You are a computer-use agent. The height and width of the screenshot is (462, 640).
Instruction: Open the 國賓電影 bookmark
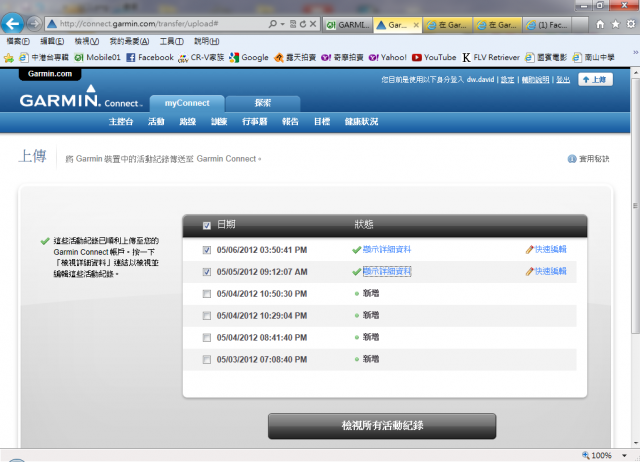pos(546,58)
